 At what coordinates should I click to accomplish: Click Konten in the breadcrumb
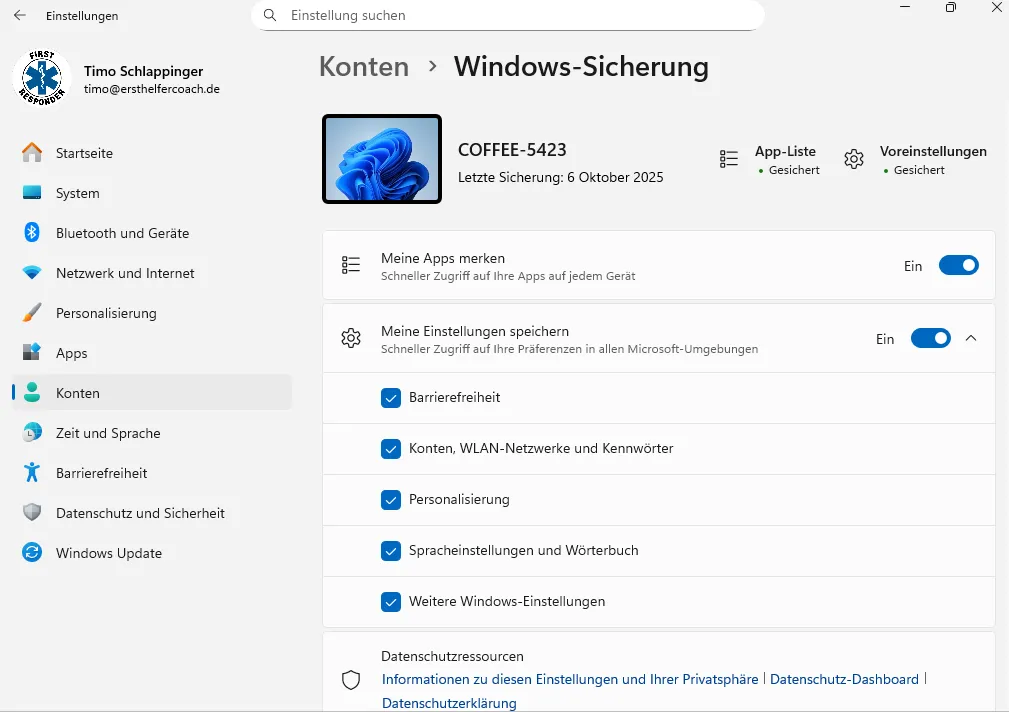(x=364, y=67)
